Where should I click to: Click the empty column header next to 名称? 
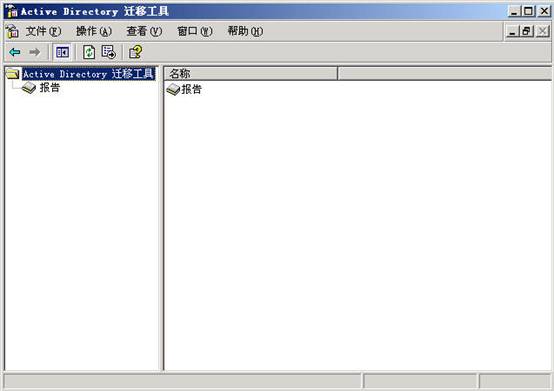pos(444,73)
